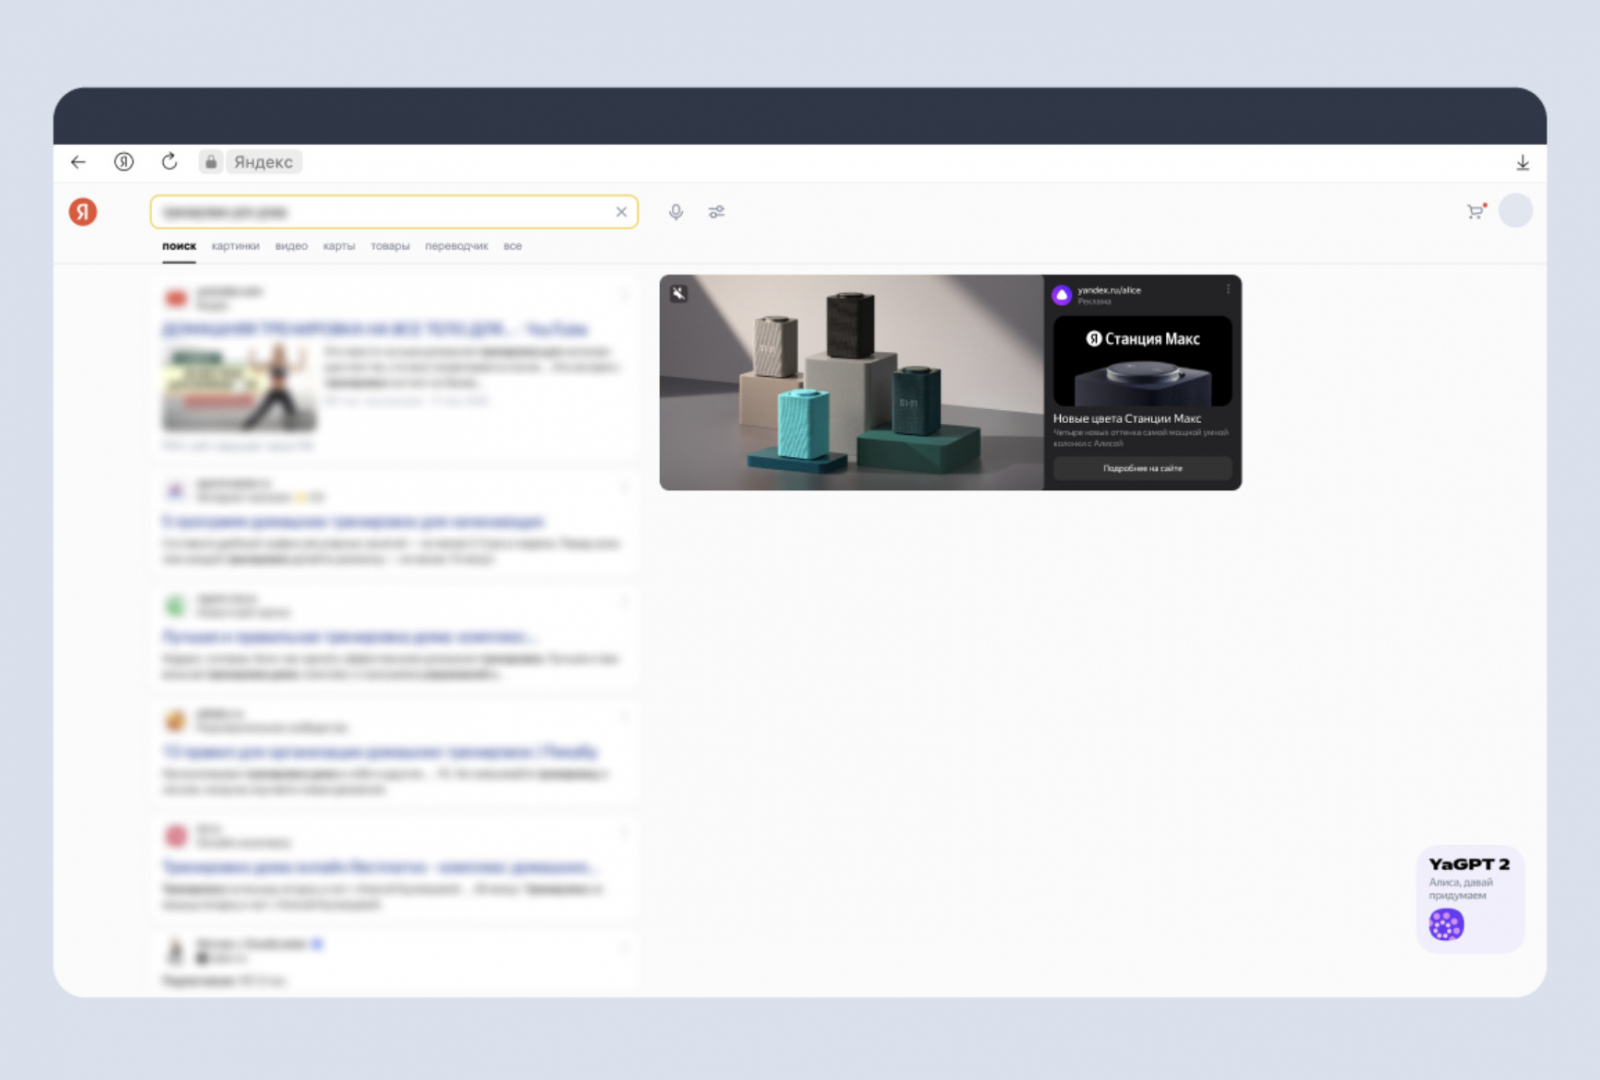Open the shopping cart icon

(x=1476, y=211)
